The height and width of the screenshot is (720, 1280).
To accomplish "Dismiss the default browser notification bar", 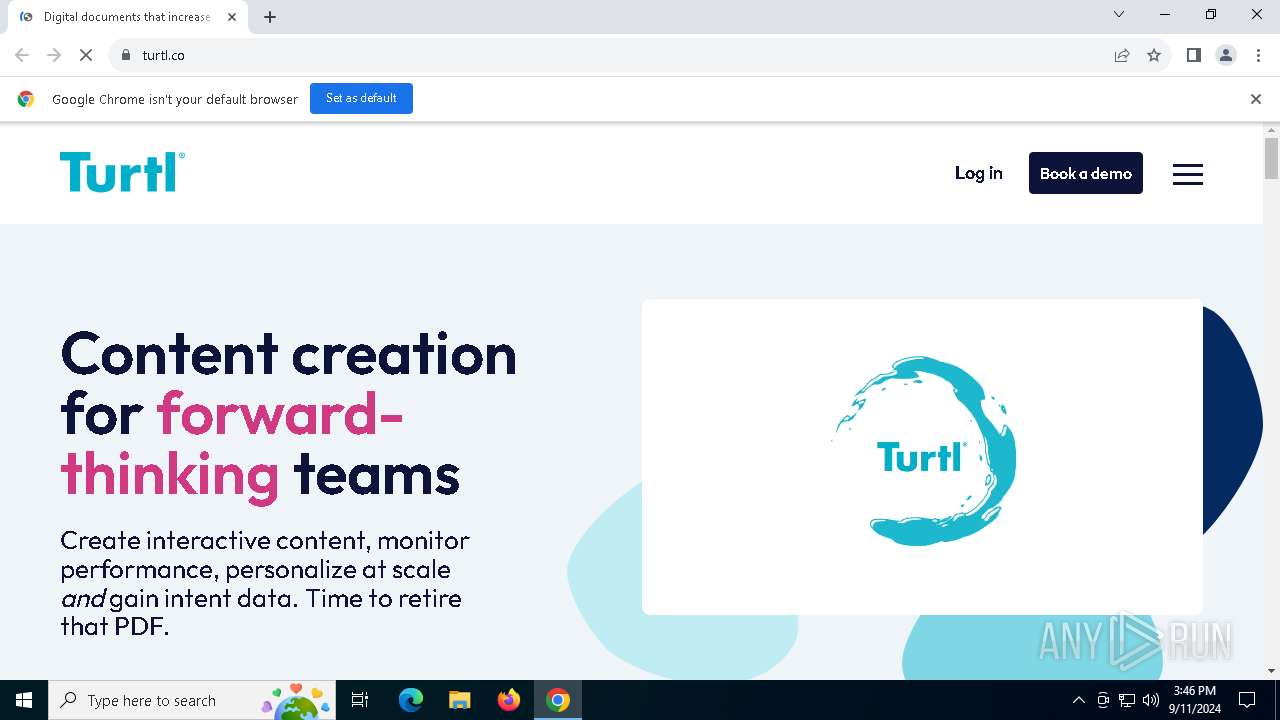I will click(x=1255, y=99).
